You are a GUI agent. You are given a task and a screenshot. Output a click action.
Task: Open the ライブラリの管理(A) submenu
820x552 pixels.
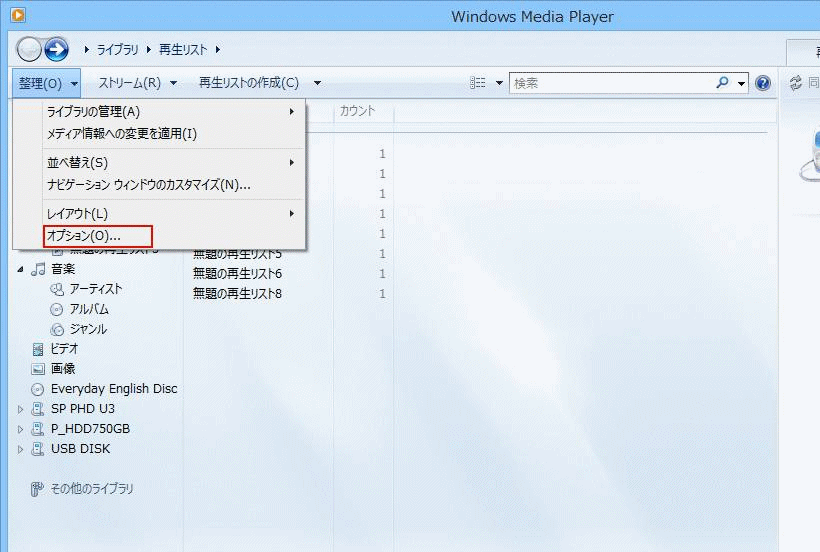coord(174,112)
